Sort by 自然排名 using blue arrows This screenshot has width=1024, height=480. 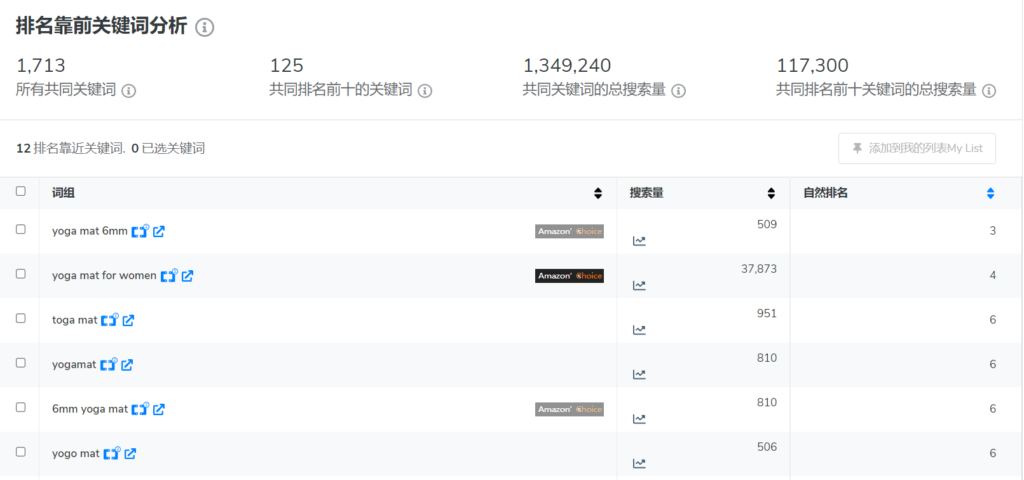click(990, 193)
